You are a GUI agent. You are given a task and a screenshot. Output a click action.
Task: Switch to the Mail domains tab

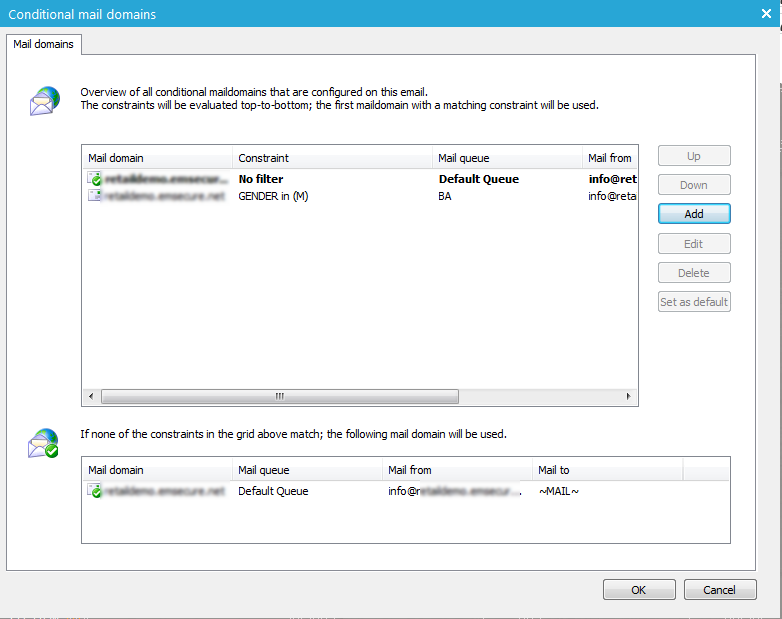coord(41,45)
